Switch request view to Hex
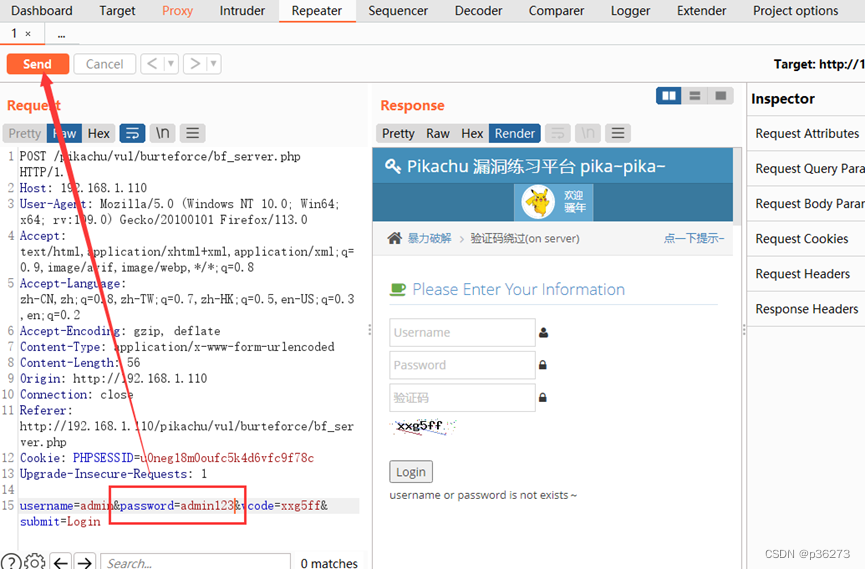This screenshot has width=865, height=569. click(99, 134)
